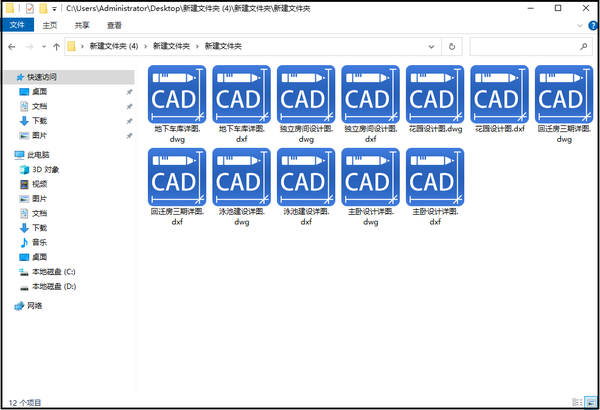Click in the search box field

pos(533,47)
